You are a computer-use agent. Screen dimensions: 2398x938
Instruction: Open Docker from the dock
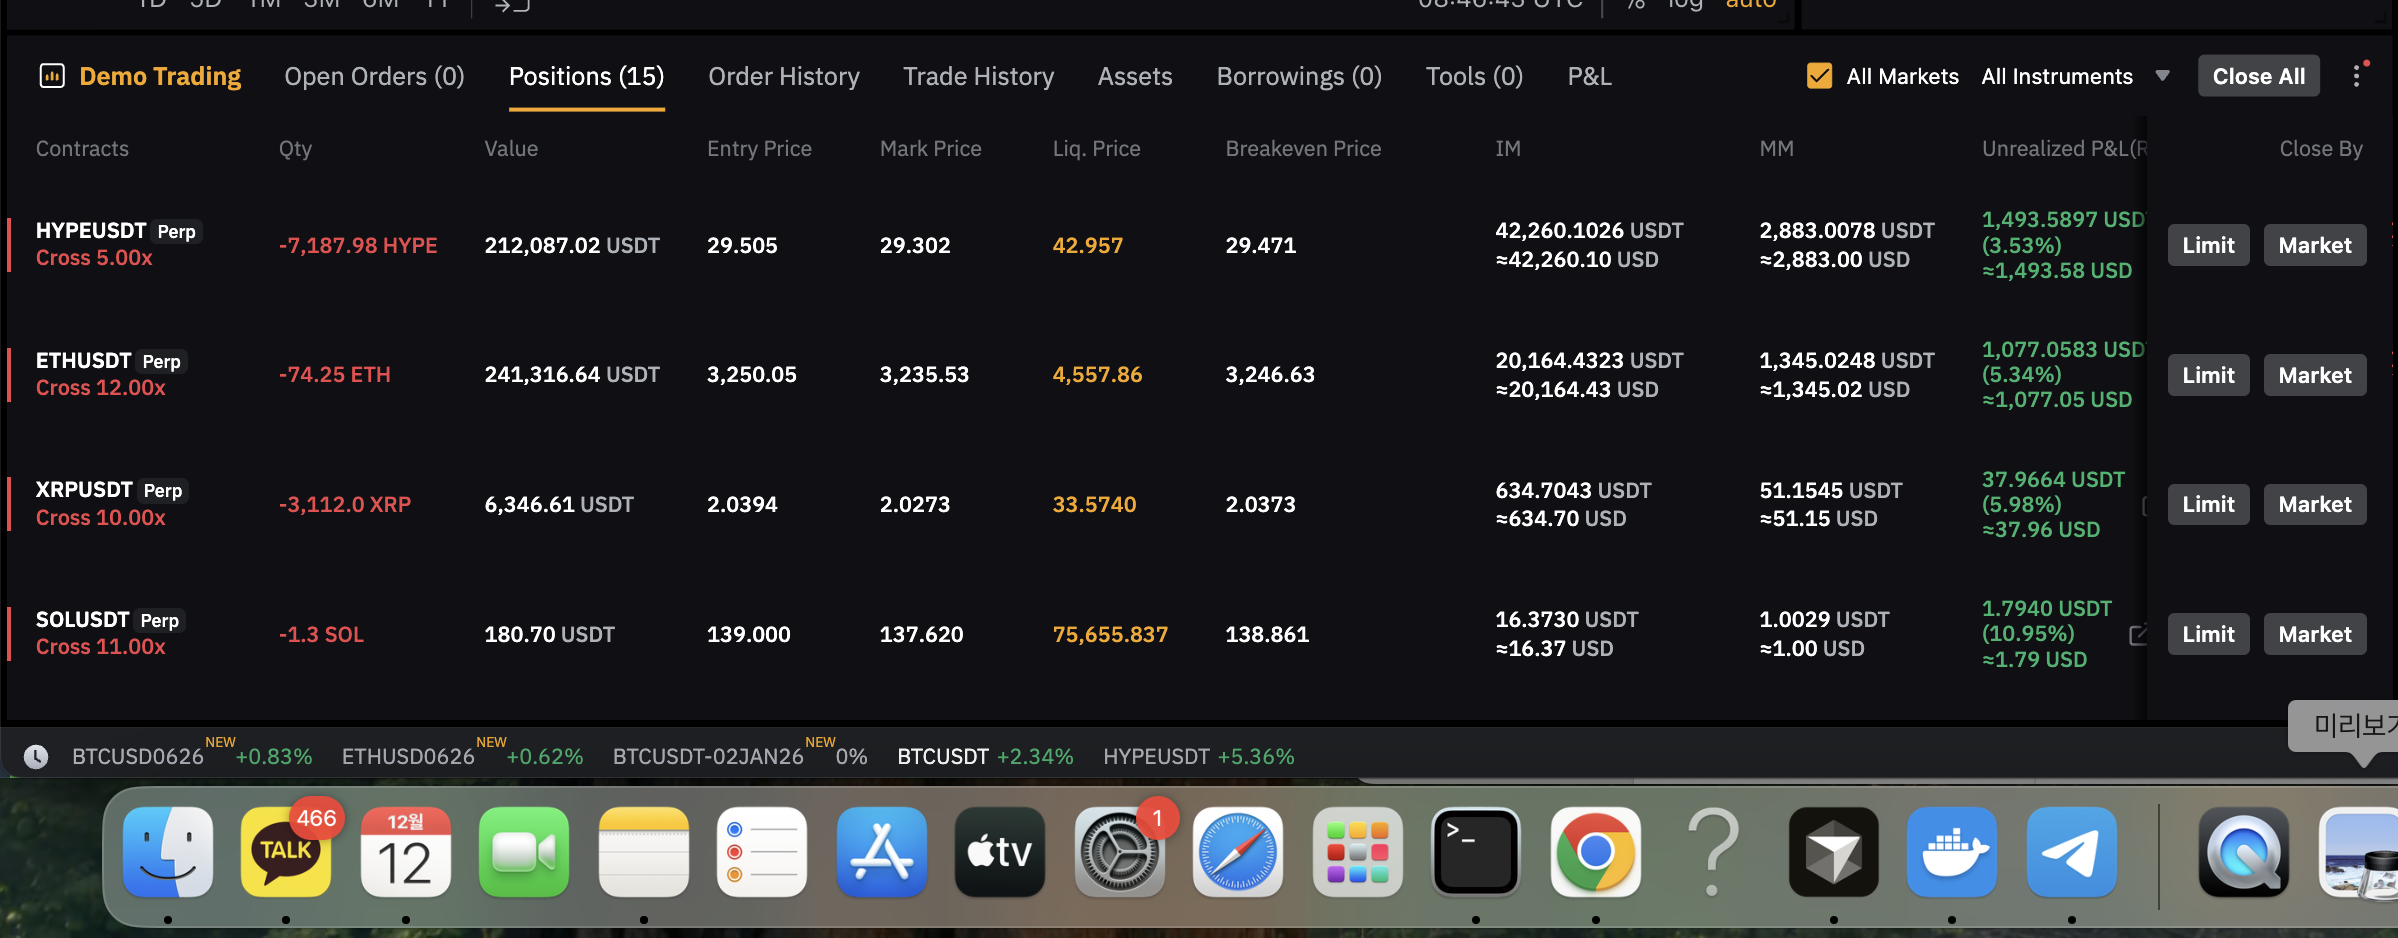pos(1951,853)
